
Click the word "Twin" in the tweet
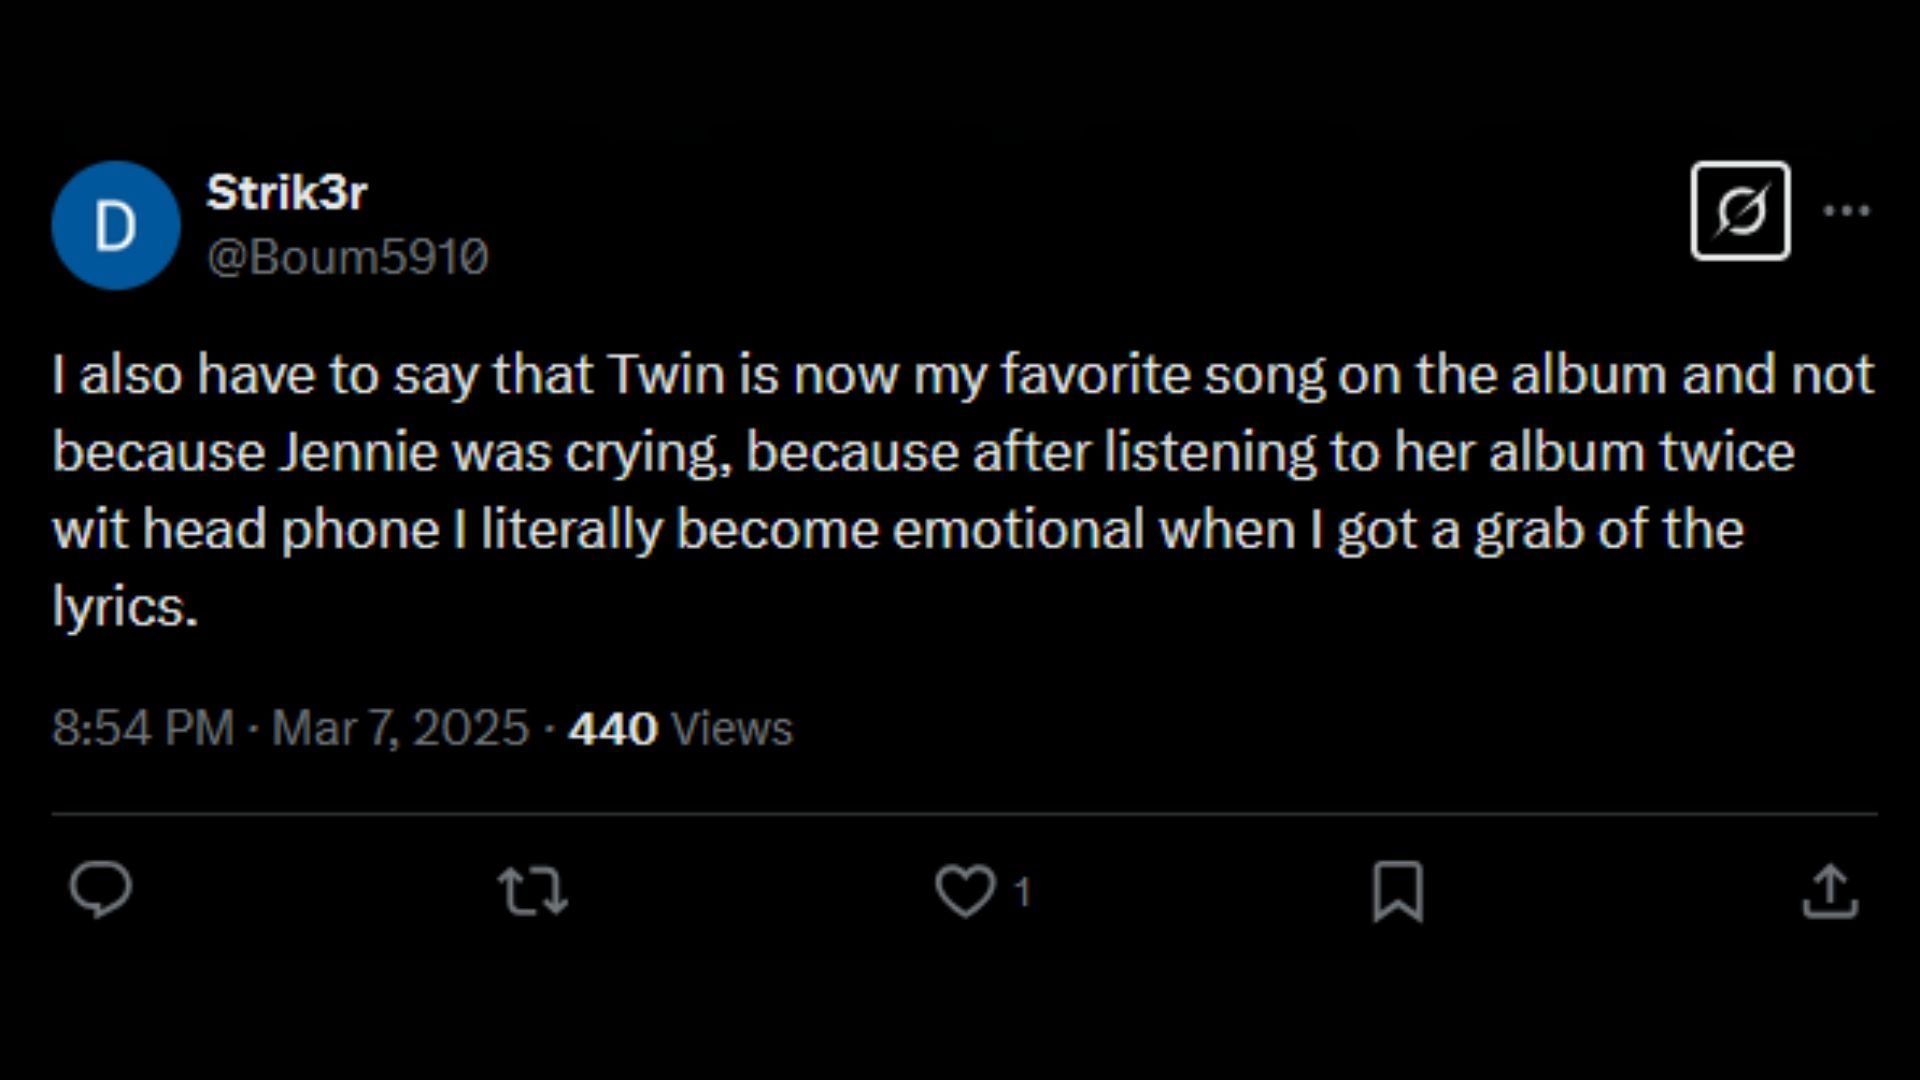click(x=666, y=375)
